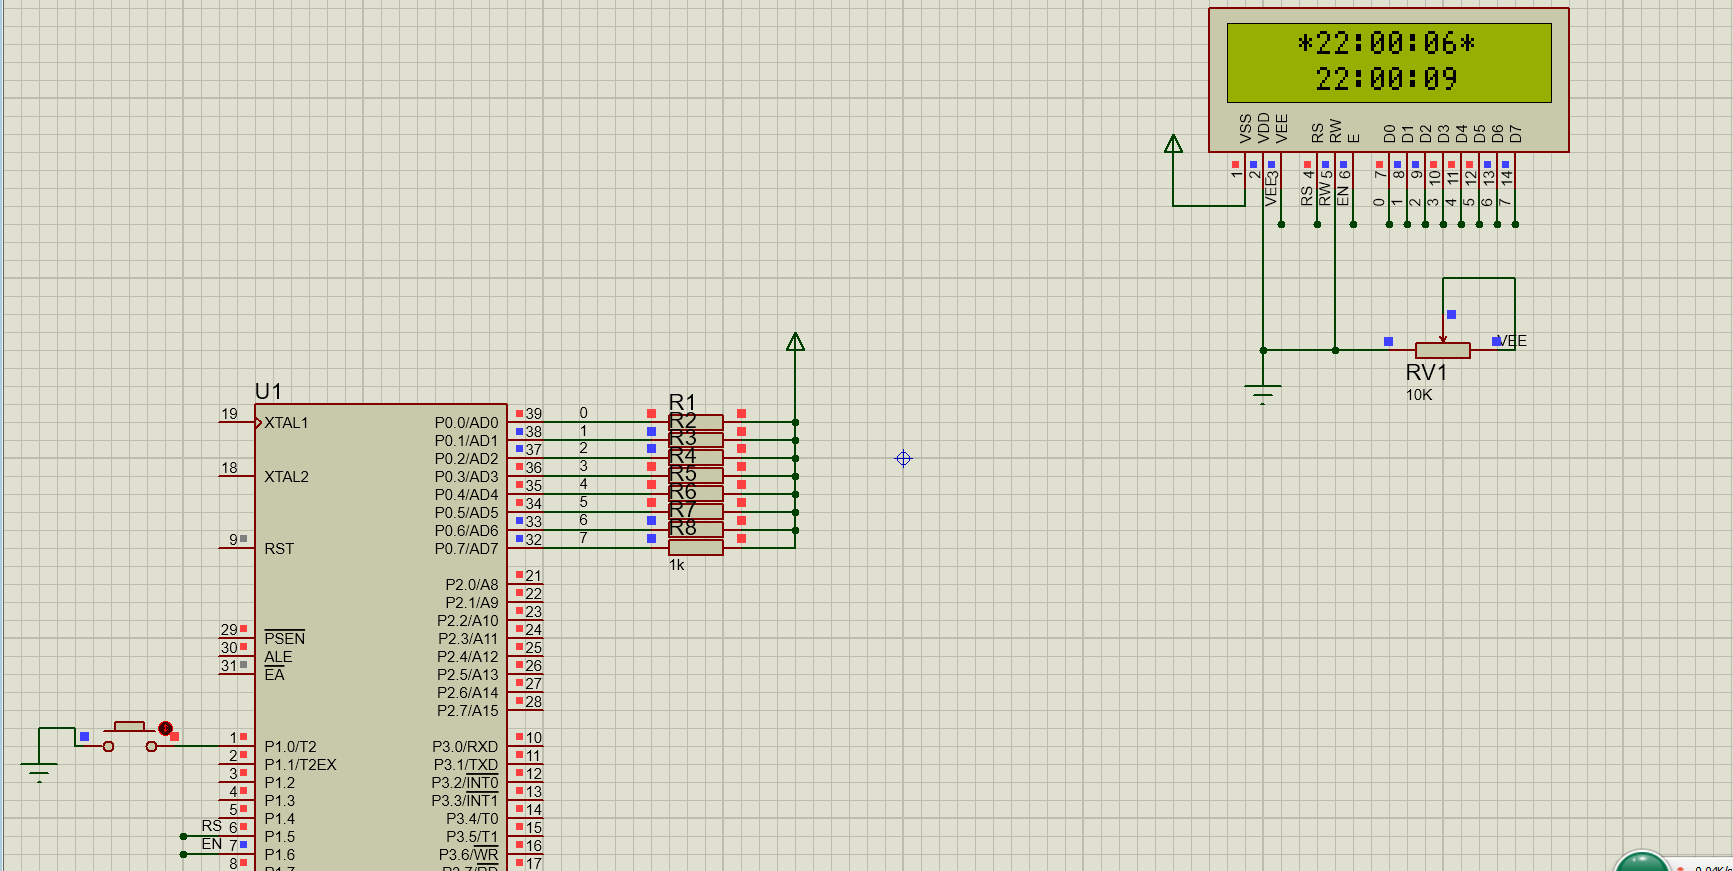Click the 10K value under RV1

[x=1419, y=395]
